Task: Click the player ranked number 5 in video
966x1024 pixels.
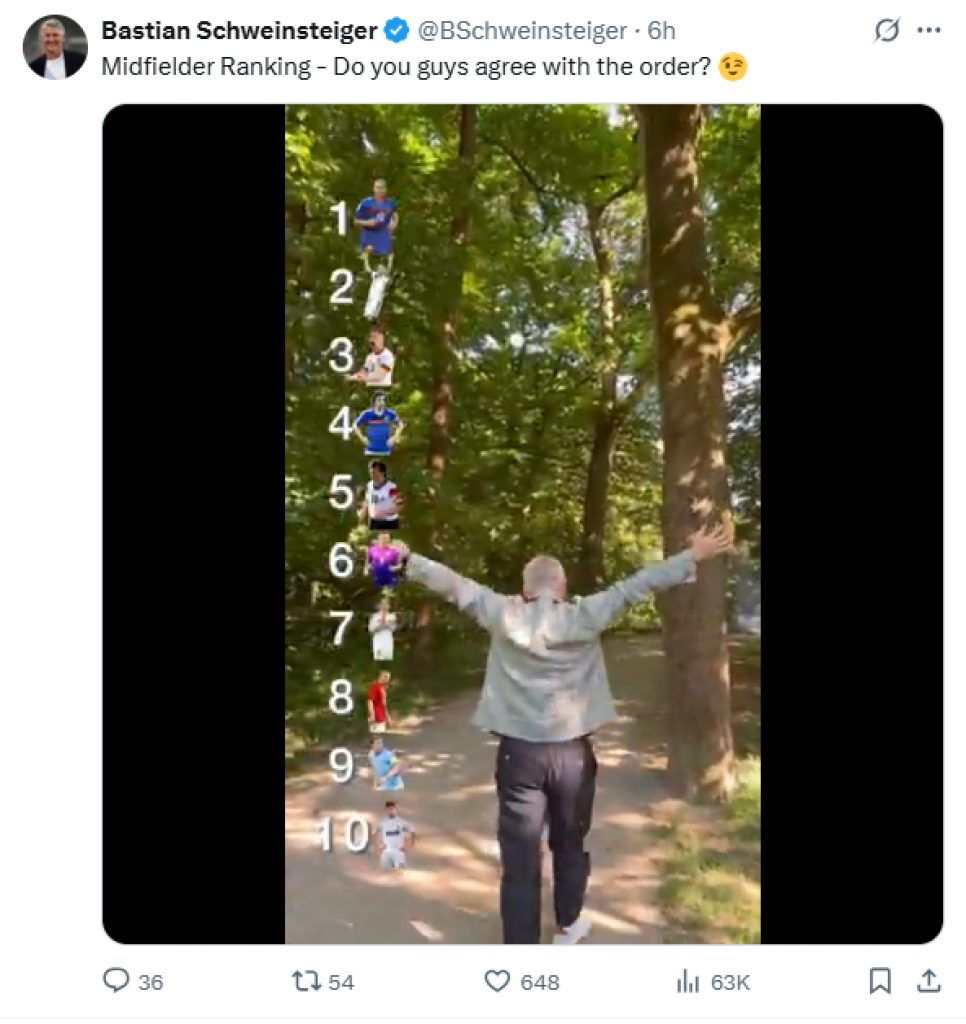Action: pos(381,495)
